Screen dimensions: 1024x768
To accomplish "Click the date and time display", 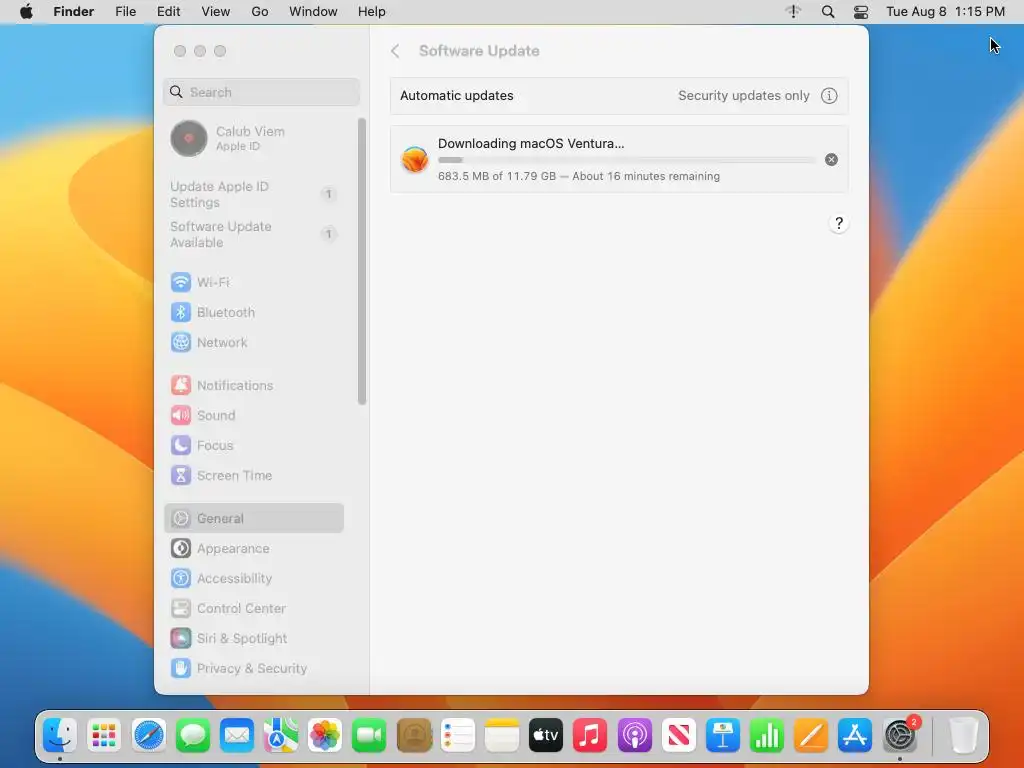I will click(x=945, y=12).
